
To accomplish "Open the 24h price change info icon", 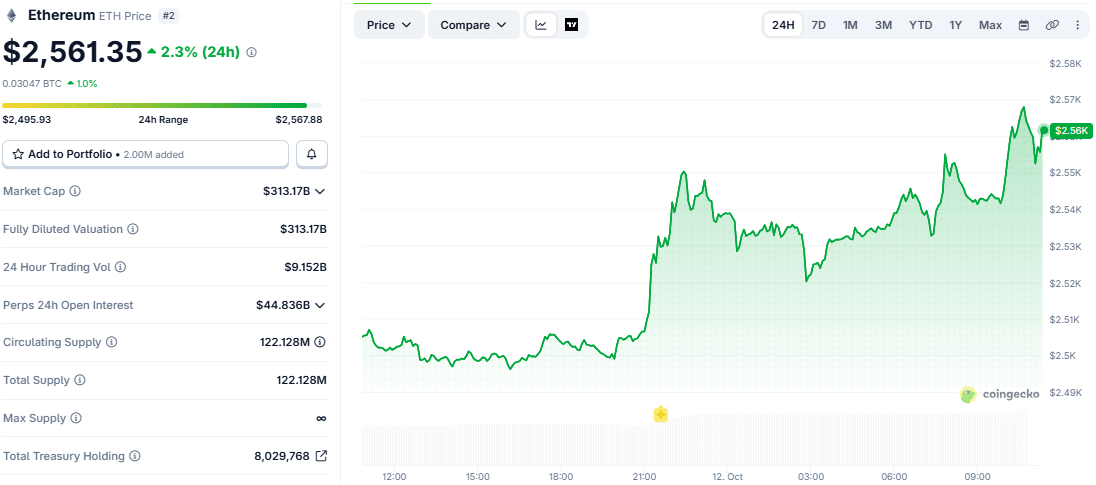I will pyautogui.click(x=252, y=52).
